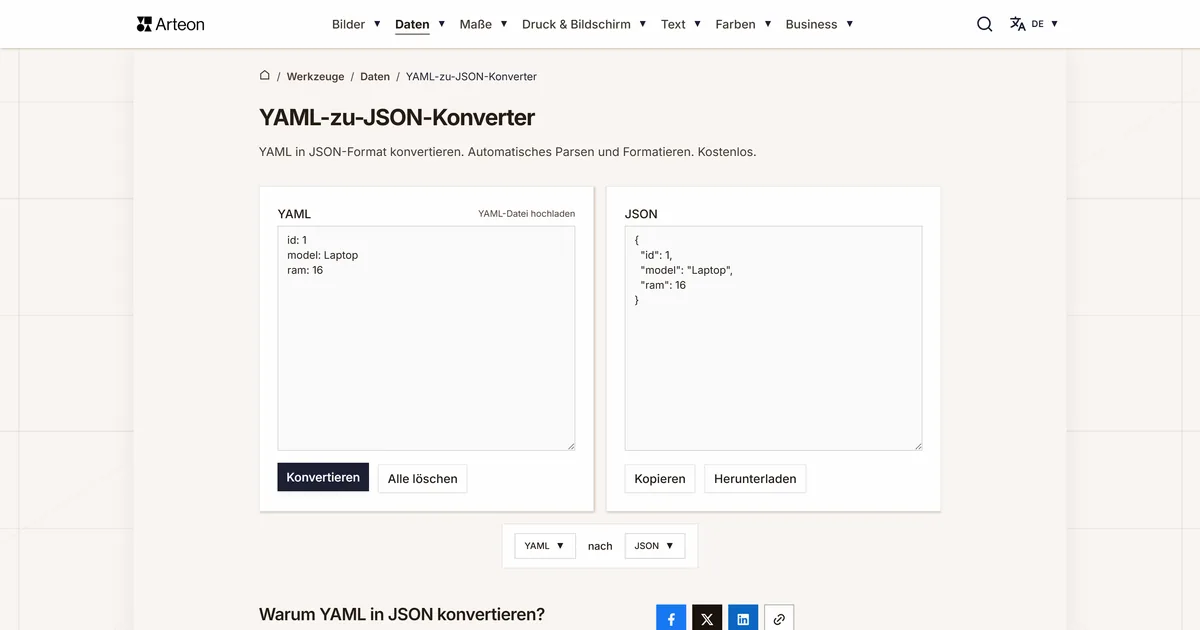Go to home via breadcrumb house icon
Image resolution: width=1200 pixels, height=630 pixels.
click(x=265, y=75)
